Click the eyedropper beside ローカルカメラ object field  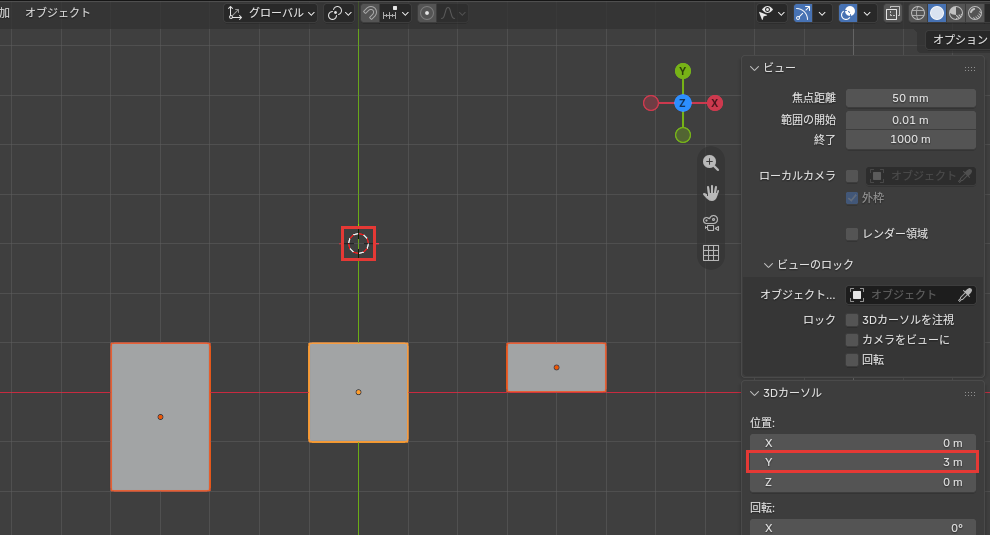(x=965, y=176)
